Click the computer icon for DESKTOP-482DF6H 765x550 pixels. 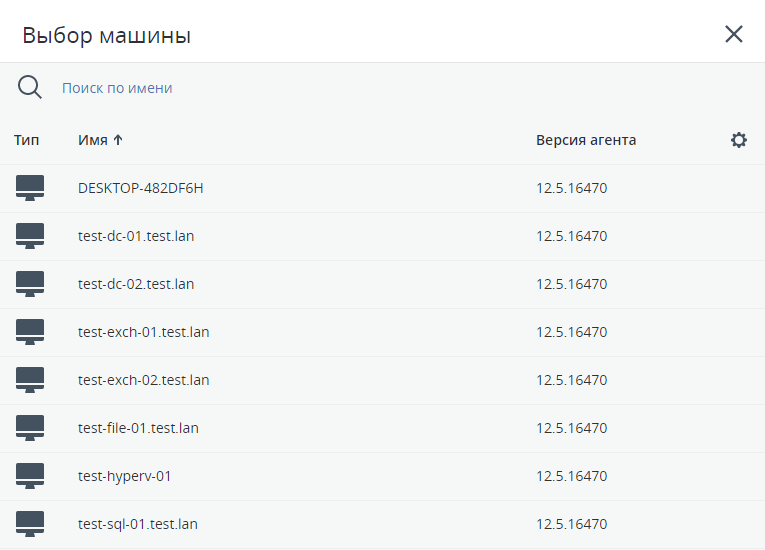pyautogui.click(x=30, y=188)
